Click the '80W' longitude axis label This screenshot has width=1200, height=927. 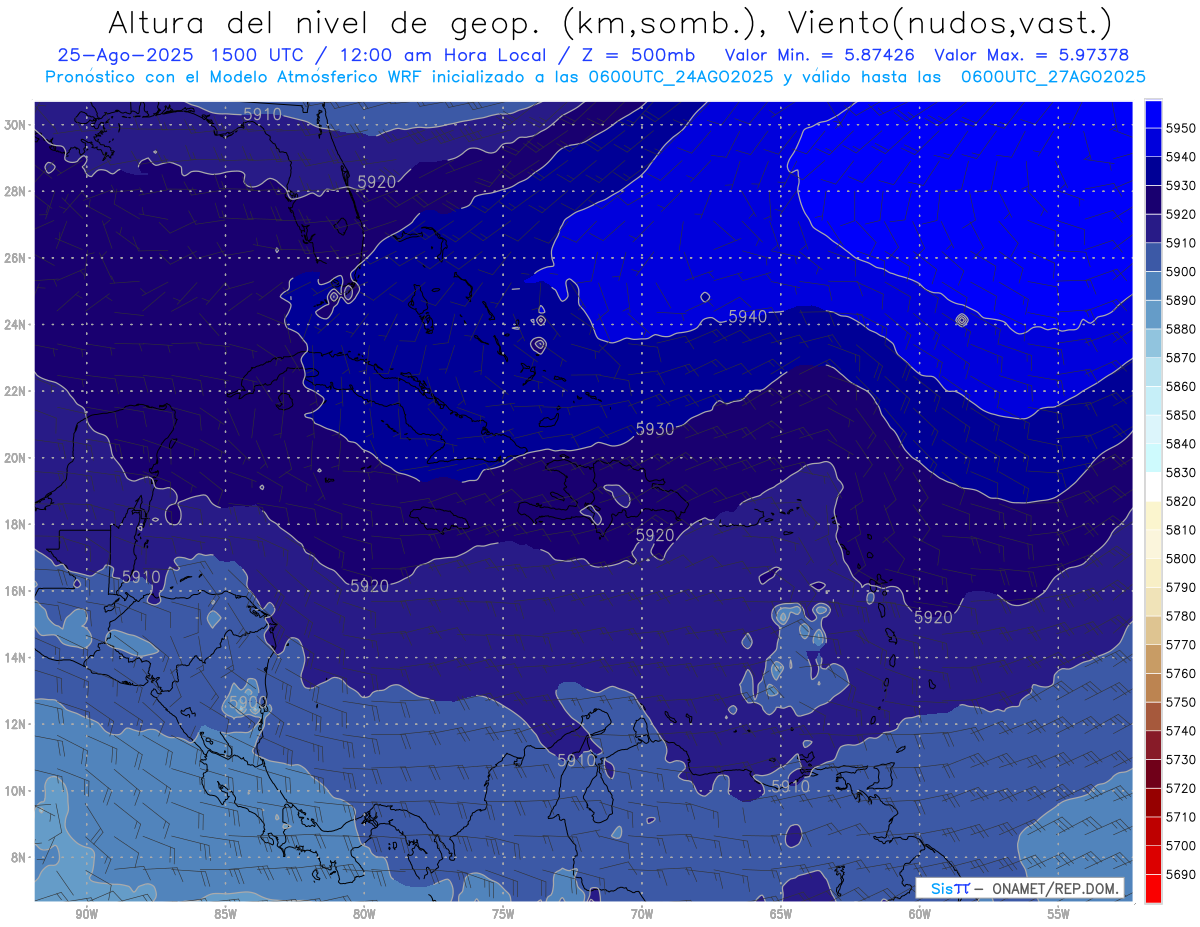(x=364, y=915)
